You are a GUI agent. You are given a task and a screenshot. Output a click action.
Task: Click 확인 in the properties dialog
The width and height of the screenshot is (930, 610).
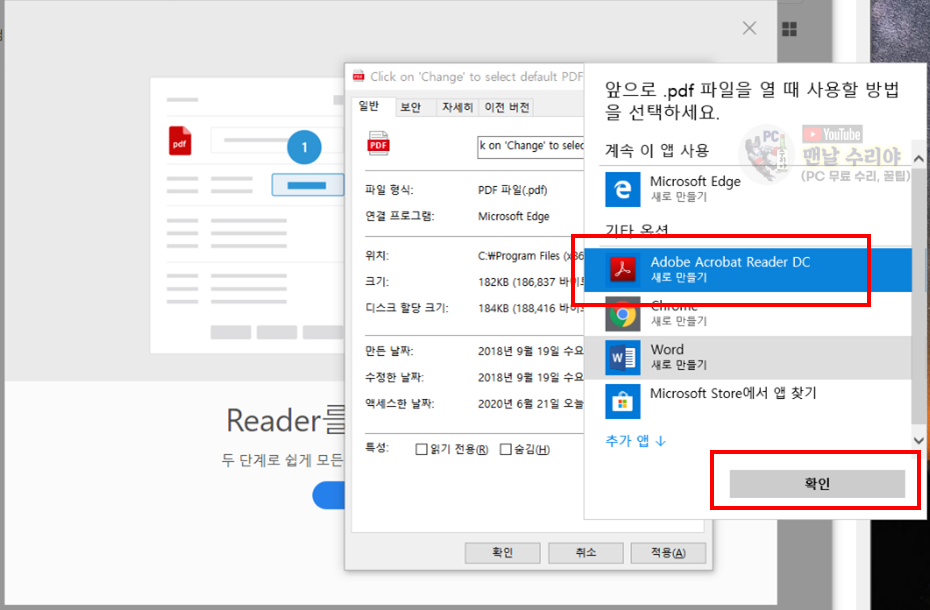click(502, 552)
